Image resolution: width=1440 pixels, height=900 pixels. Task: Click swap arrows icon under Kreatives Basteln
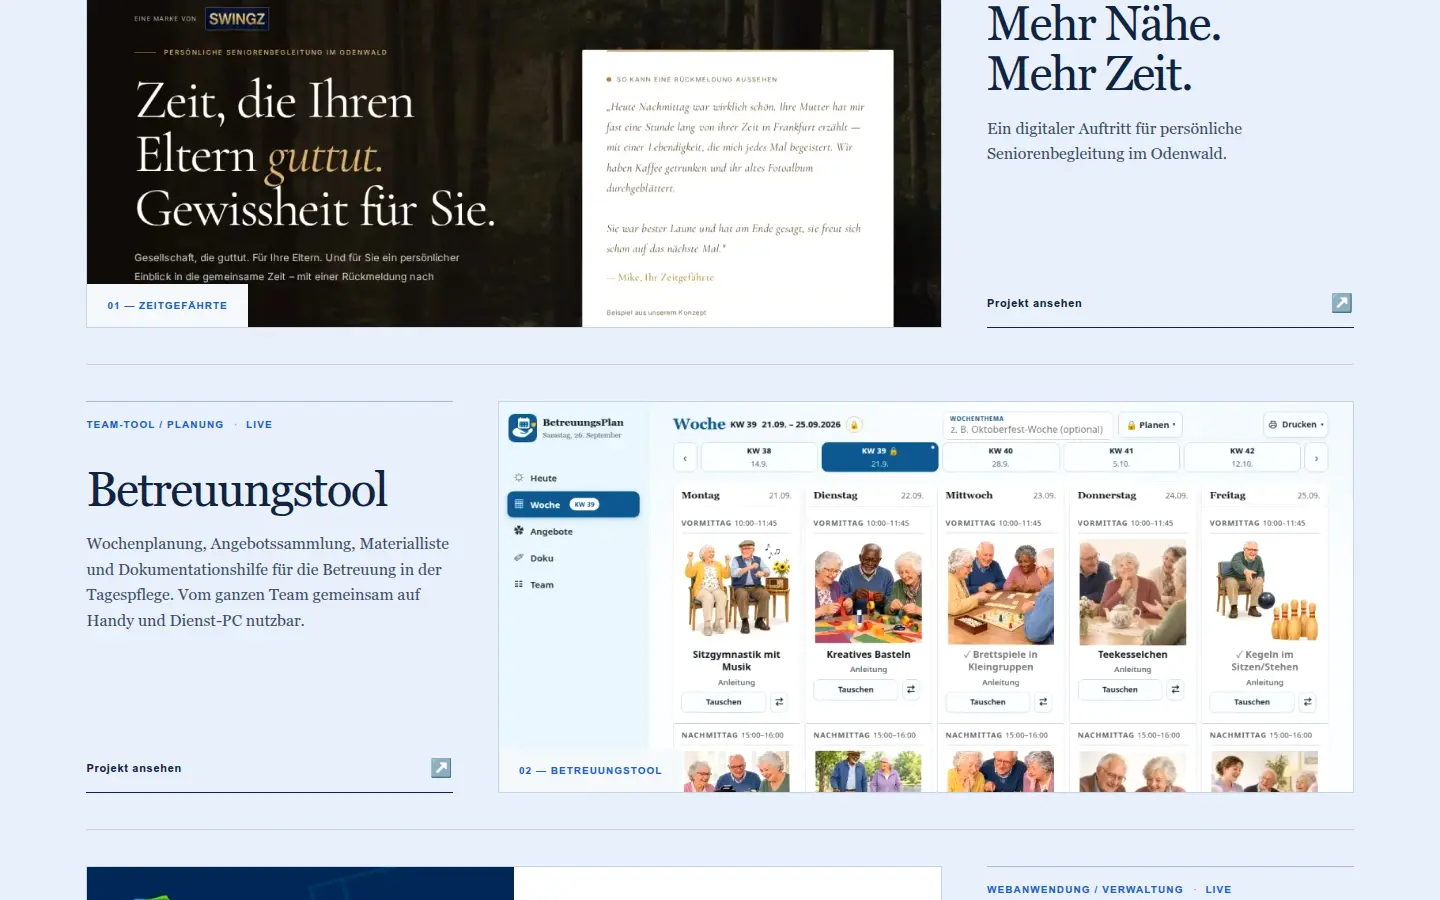click(x=911, y=689)
